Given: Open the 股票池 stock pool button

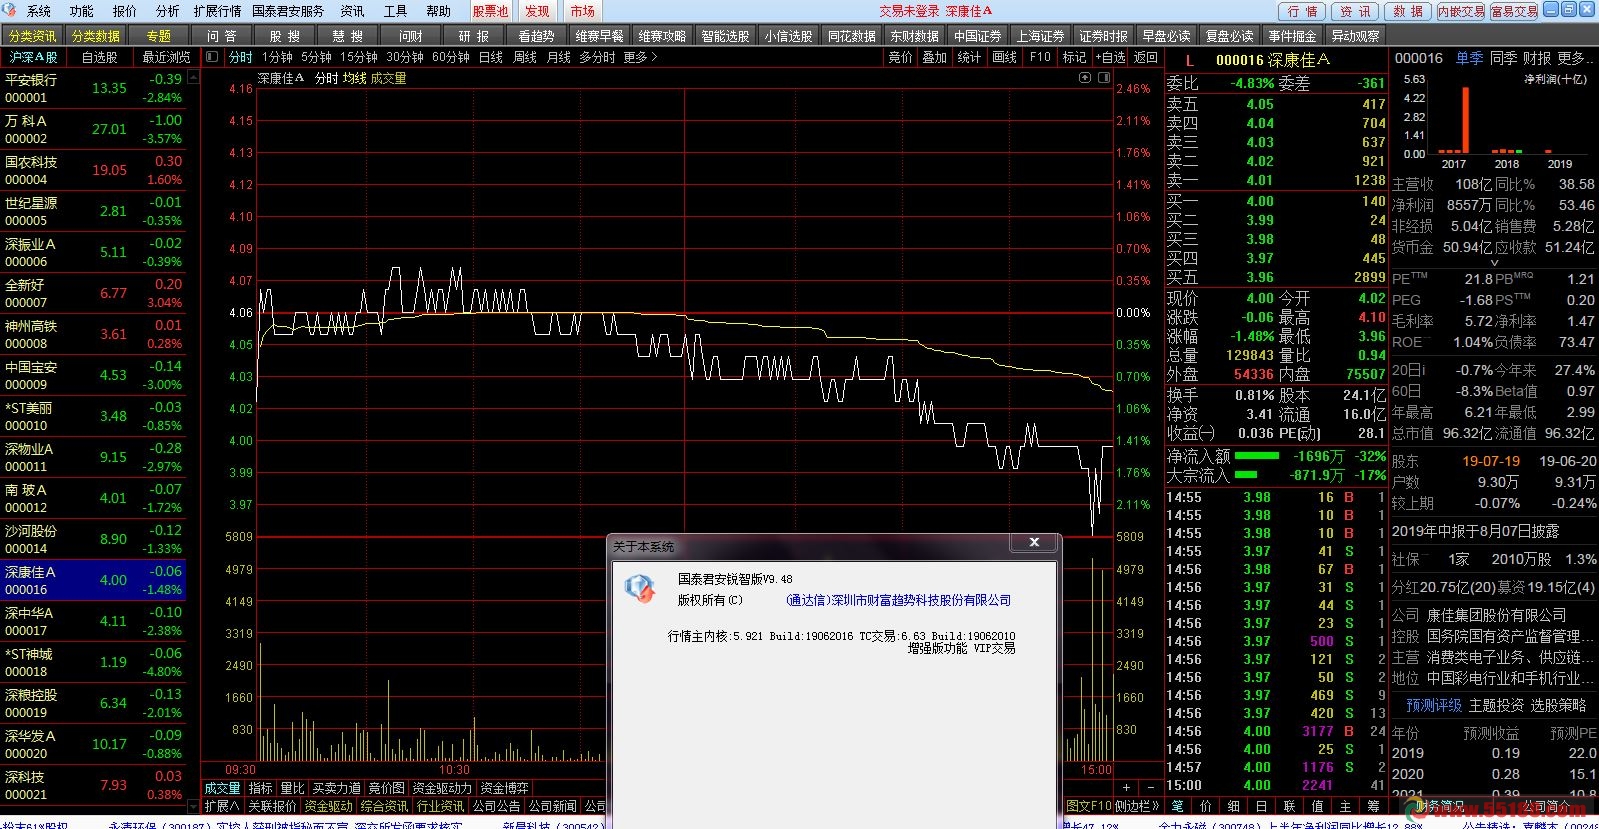Looking at the screenshot, I should point(490,11).
